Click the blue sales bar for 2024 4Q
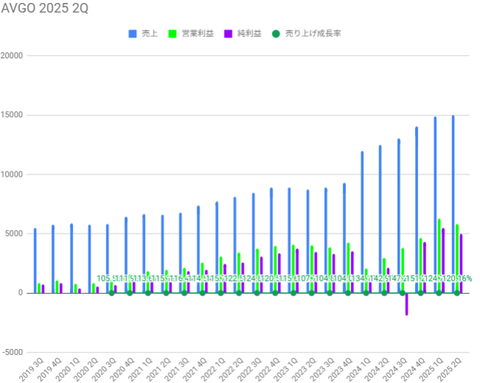480x383 pixels. (417, 210)
